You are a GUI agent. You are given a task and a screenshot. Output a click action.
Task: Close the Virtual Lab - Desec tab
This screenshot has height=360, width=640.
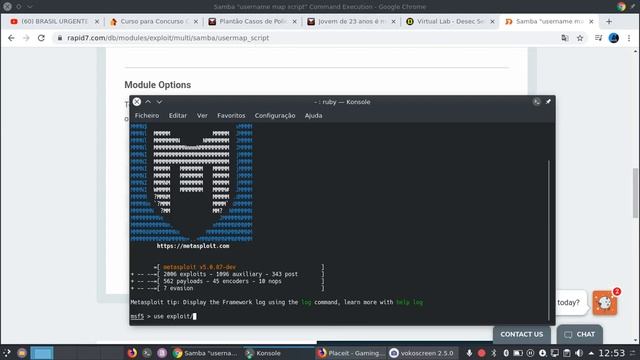(492, 22)
